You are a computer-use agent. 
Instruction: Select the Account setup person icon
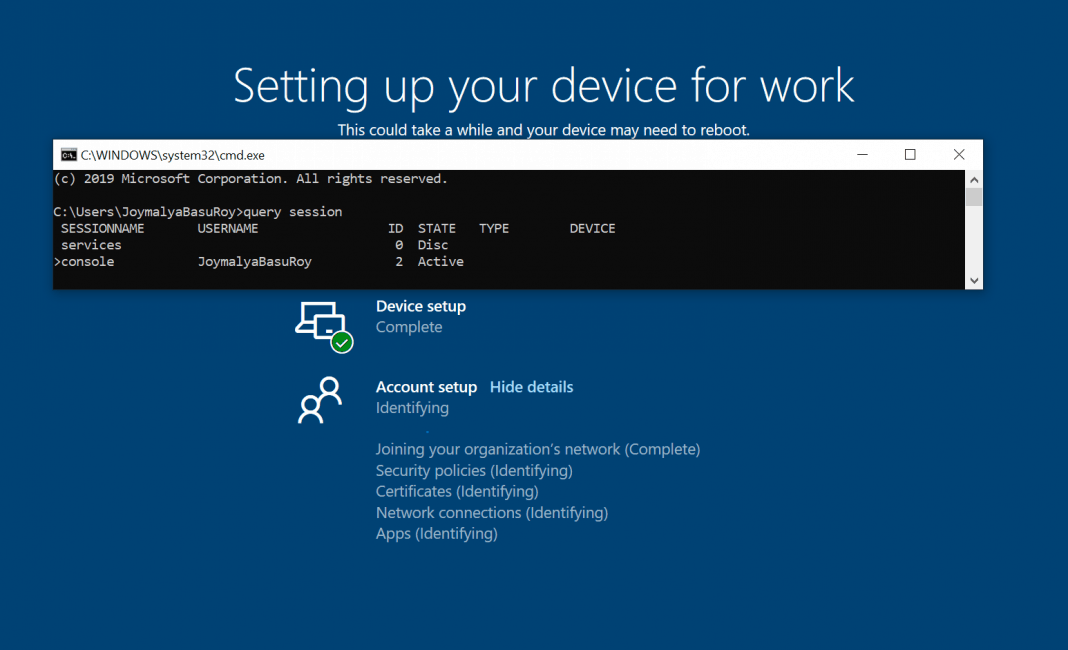pyautogui.click(x=319, y=400)
